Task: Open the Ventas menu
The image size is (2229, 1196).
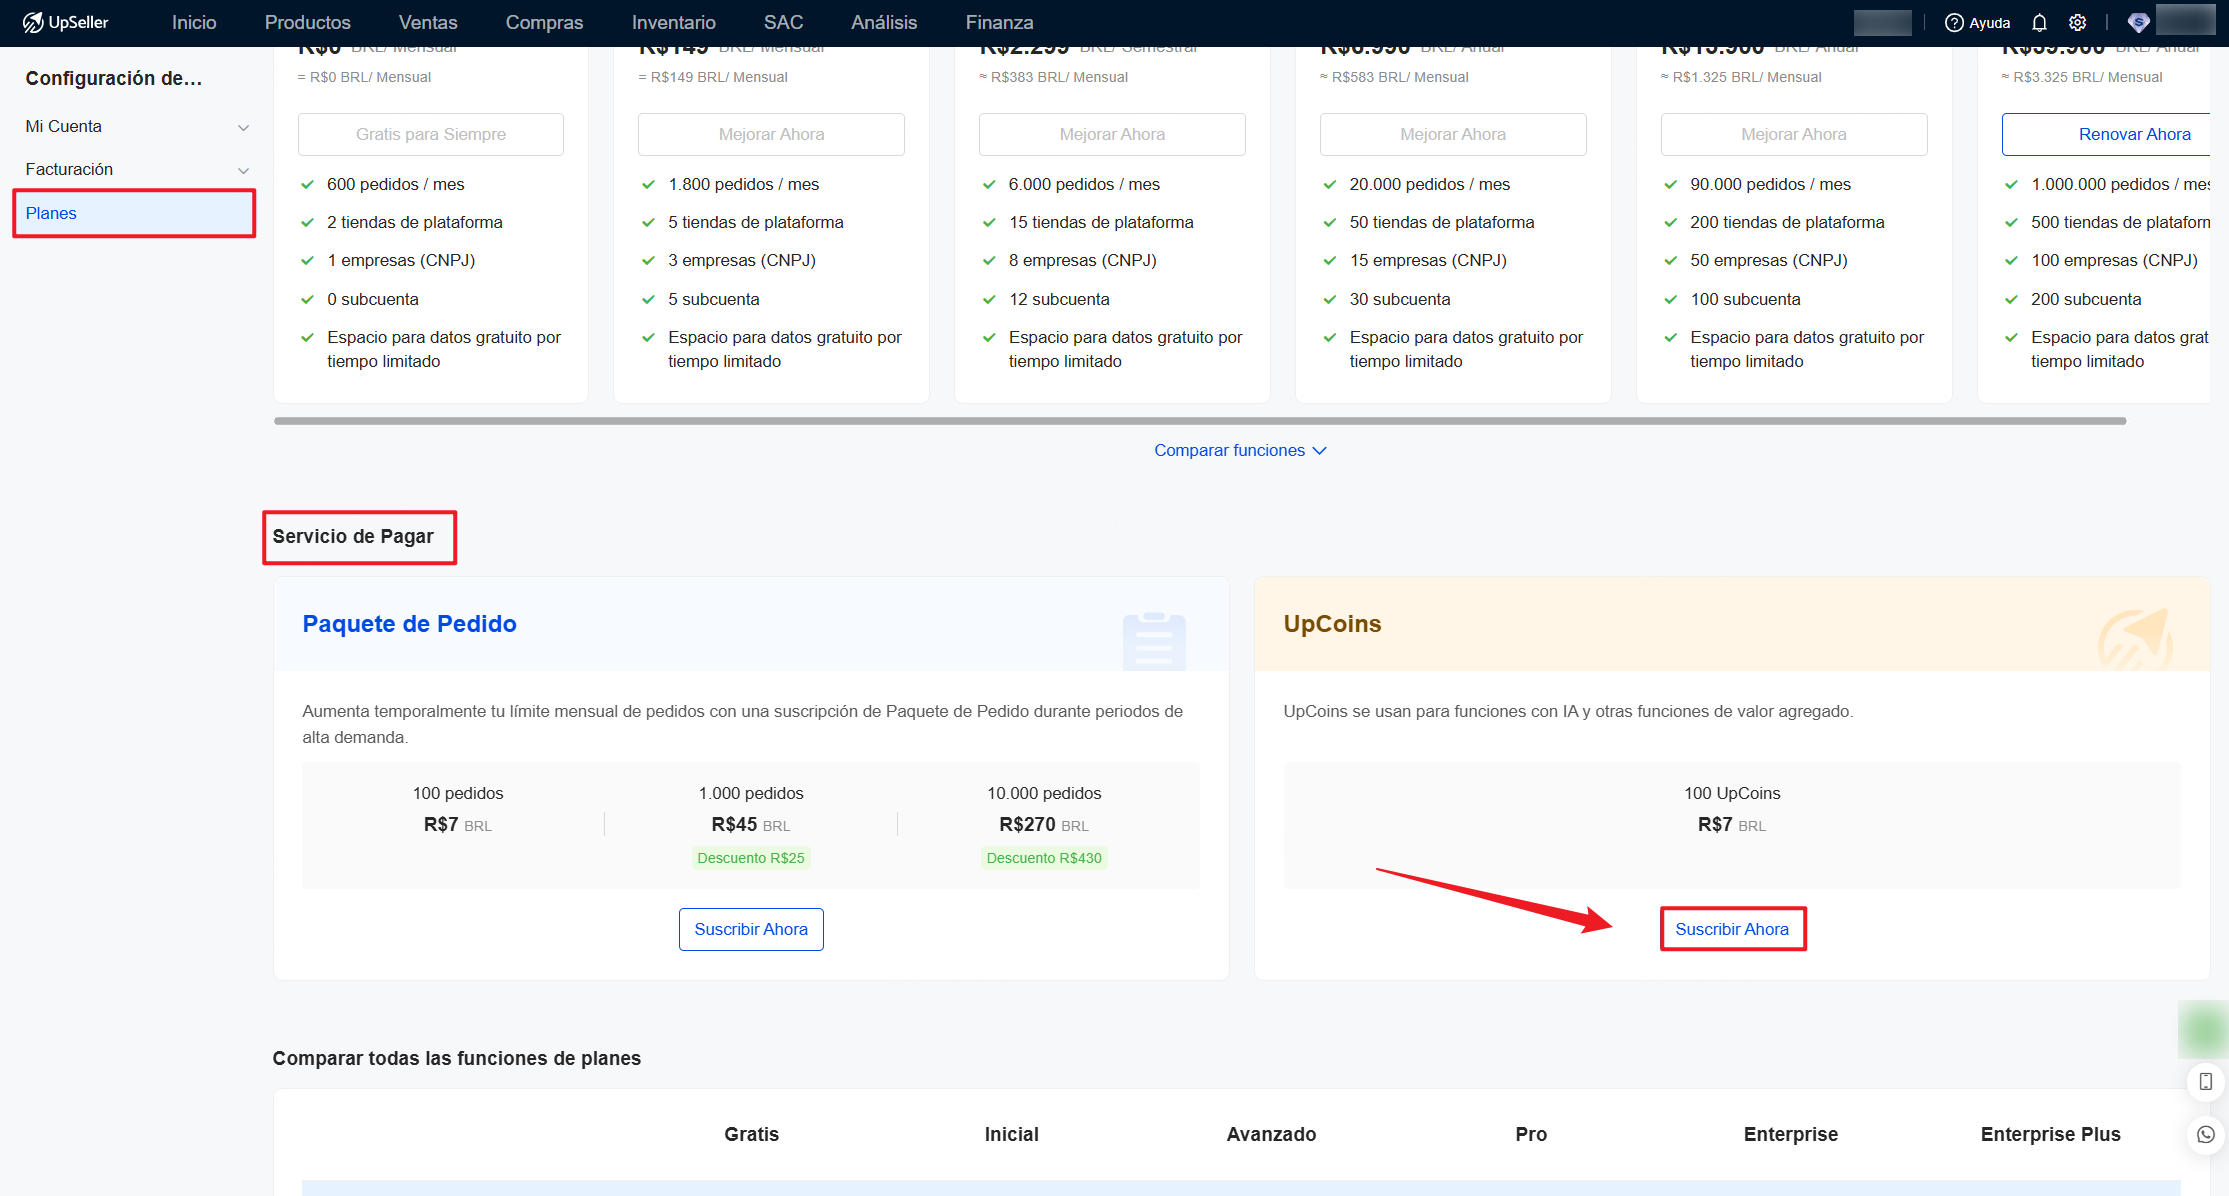Action: click(427, 22)
